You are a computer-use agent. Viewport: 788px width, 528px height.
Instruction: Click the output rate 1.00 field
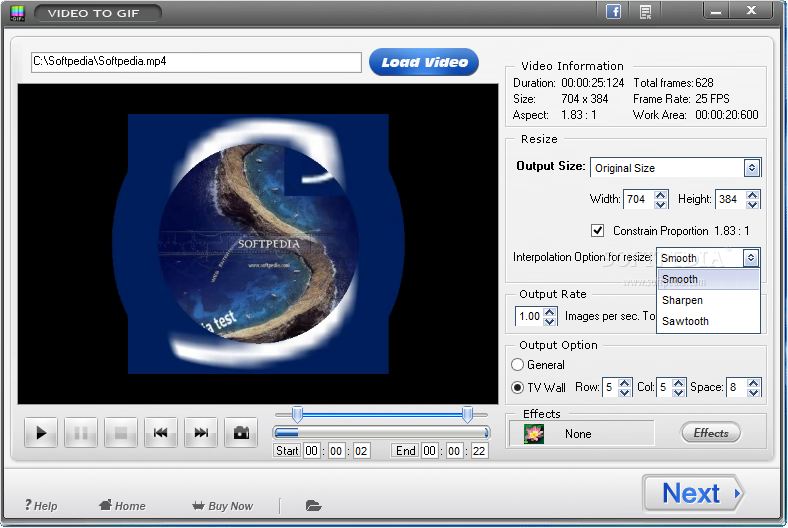(529, 316)
